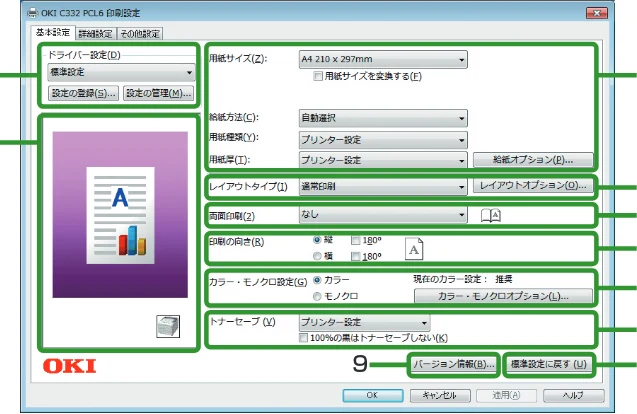Click the small printer image in preview
Image resolution: width=637 pixels, height=414 pixels.
pyautogui.click(x=168, y=326)
